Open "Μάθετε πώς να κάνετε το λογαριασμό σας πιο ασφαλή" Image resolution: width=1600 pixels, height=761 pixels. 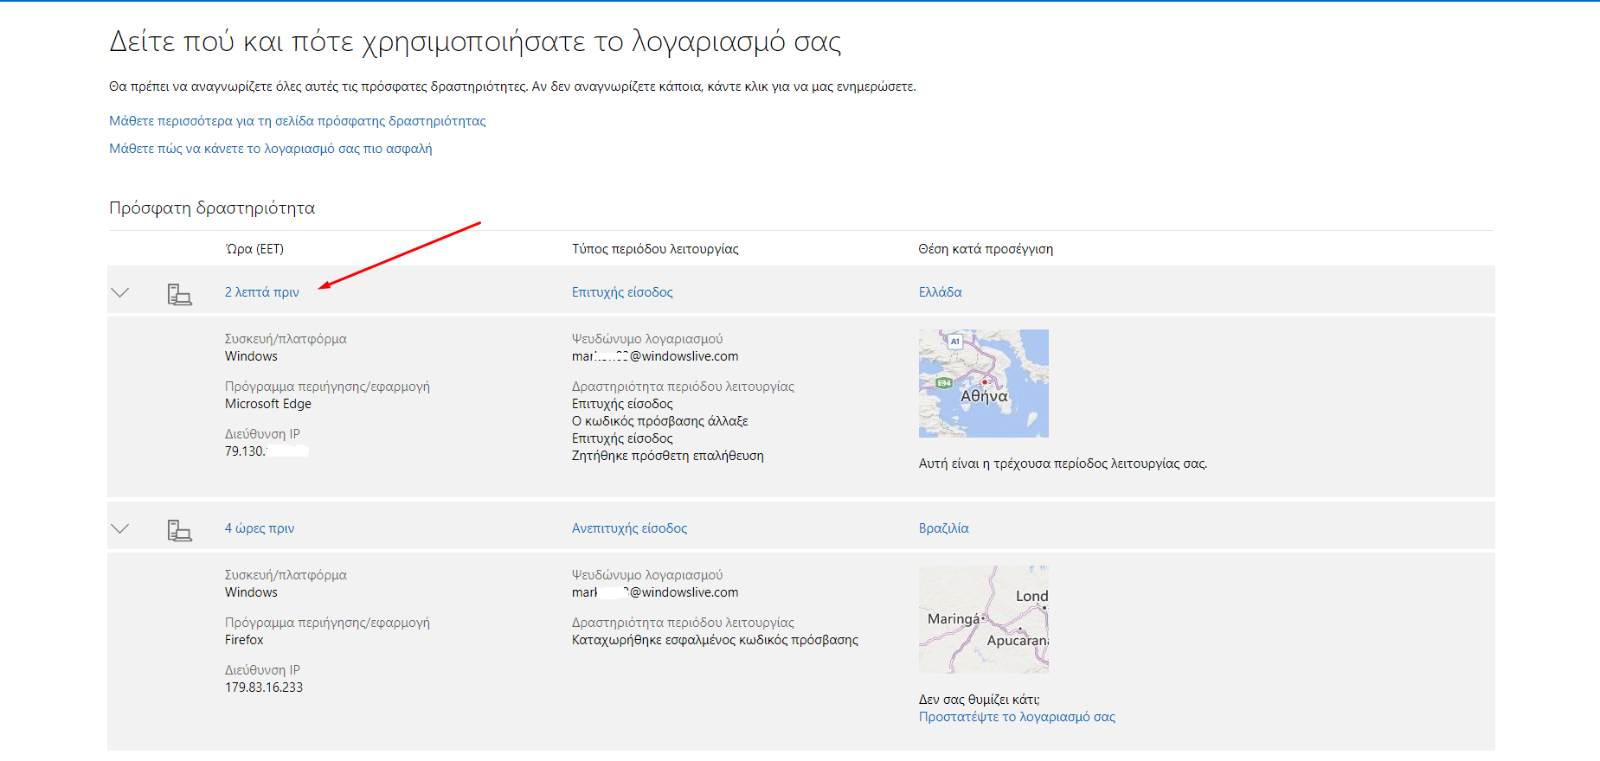[x=270, y=149]
